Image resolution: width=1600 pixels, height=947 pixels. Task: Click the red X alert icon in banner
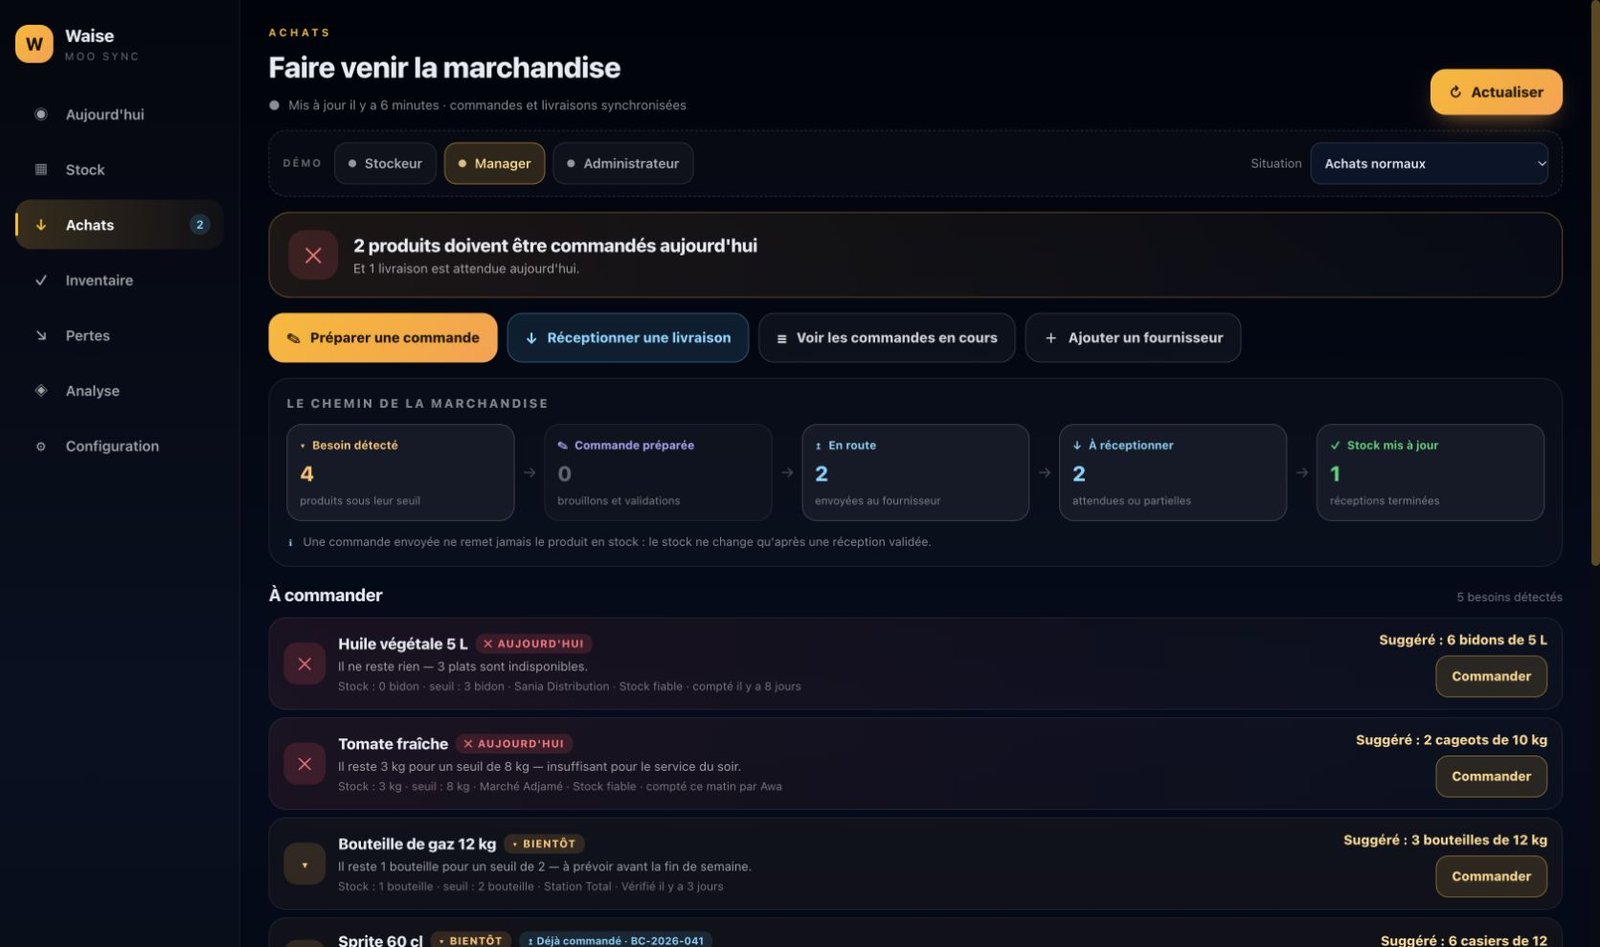click(313, 255)
